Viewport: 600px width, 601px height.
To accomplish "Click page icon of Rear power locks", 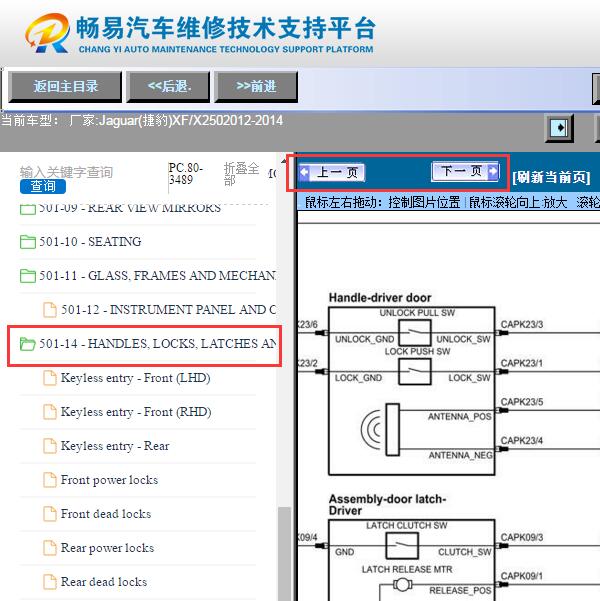I will point(50,548).
